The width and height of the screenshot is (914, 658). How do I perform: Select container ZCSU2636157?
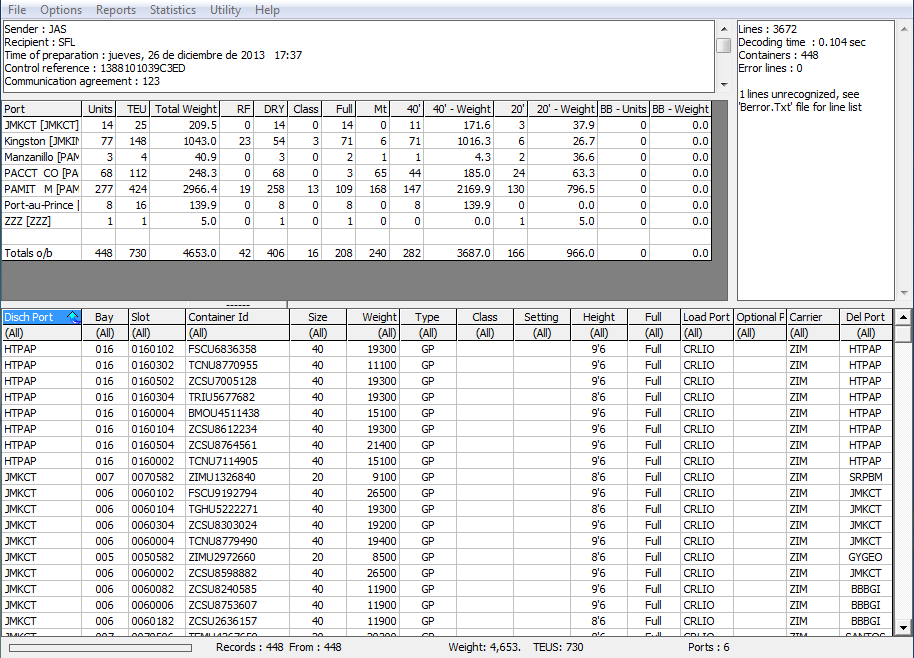(222, 621)
